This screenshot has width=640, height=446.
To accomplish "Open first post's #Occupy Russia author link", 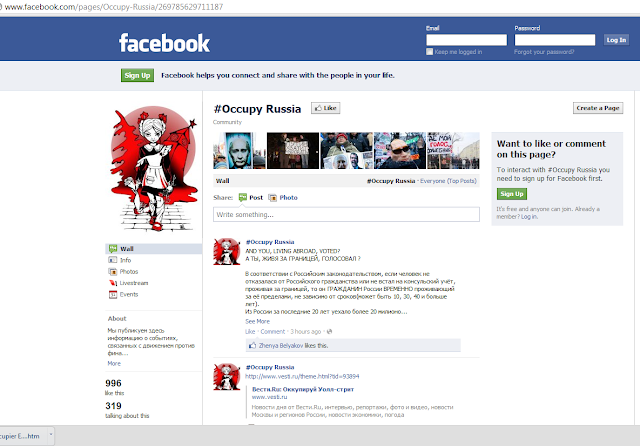I will (269, 242).
